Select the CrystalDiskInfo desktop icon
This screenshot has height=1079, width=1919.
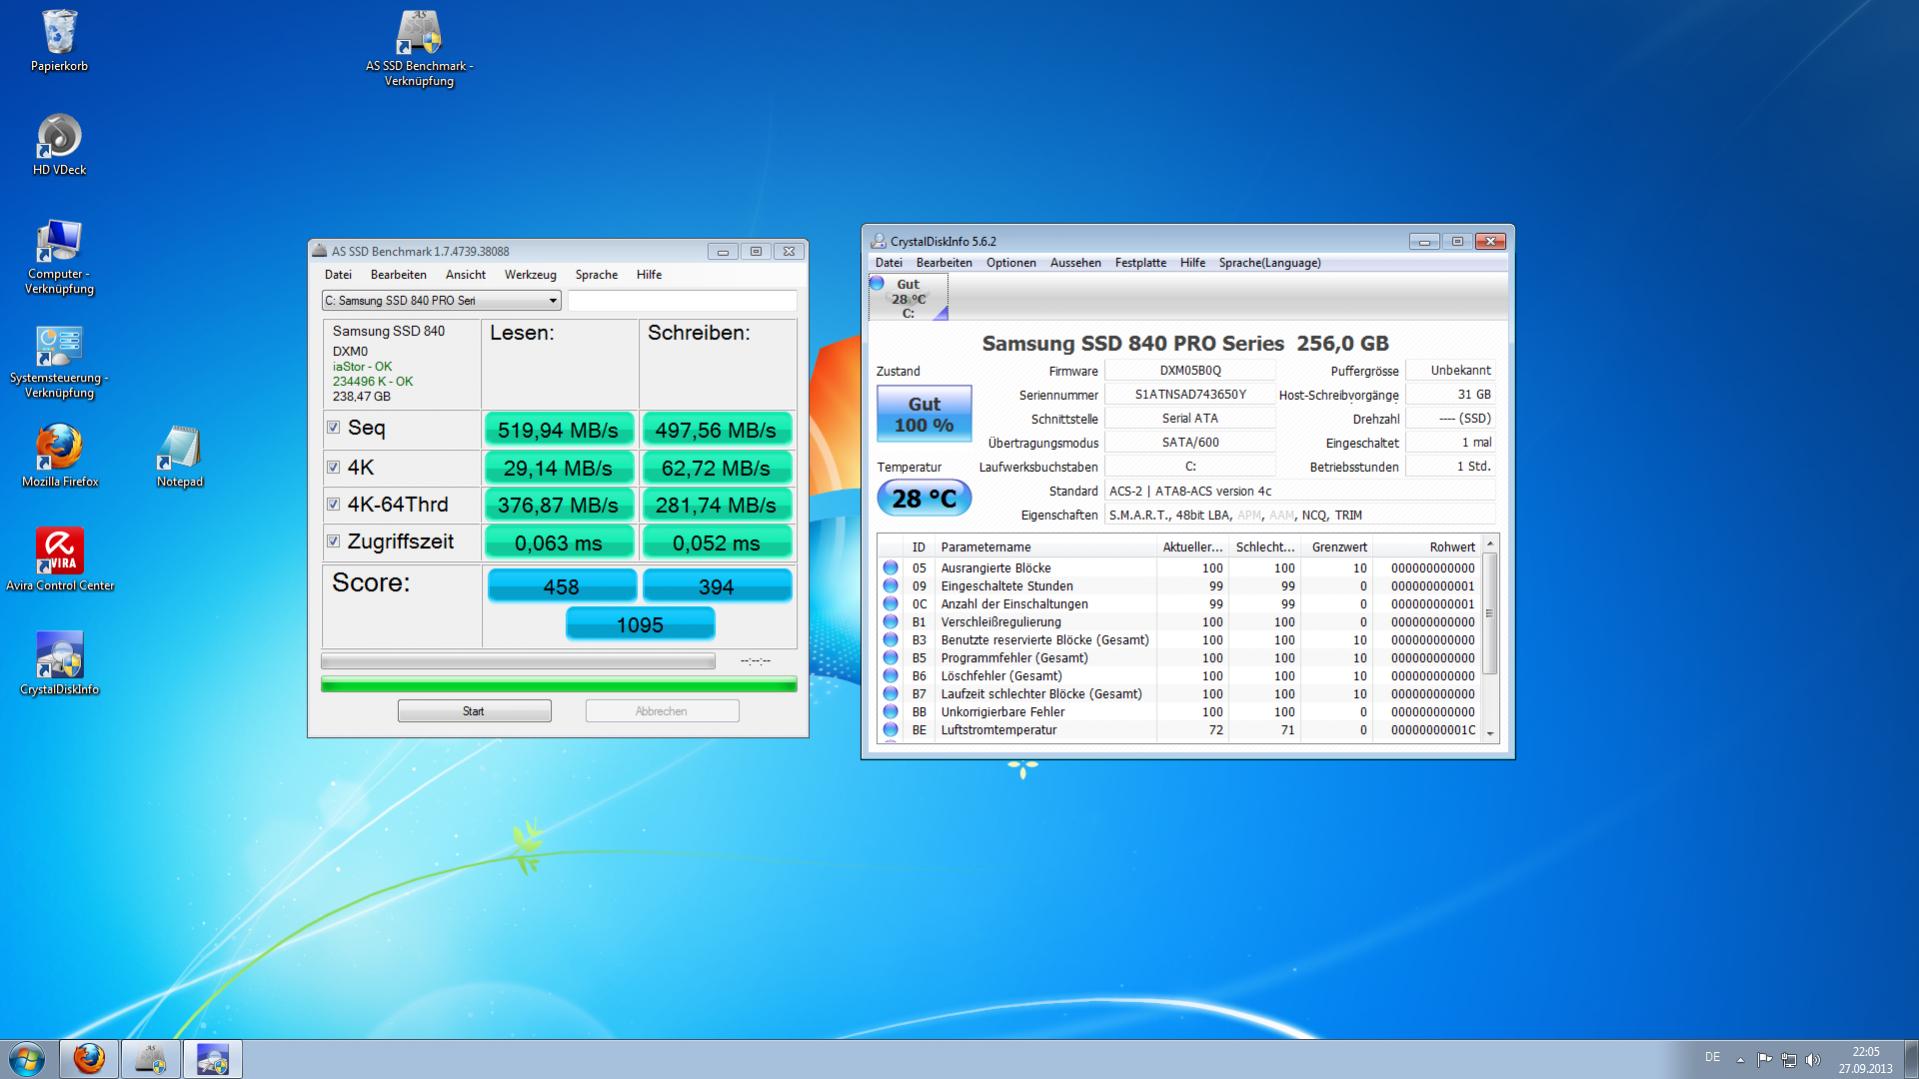pyautogui.click(x=59, y=664)
